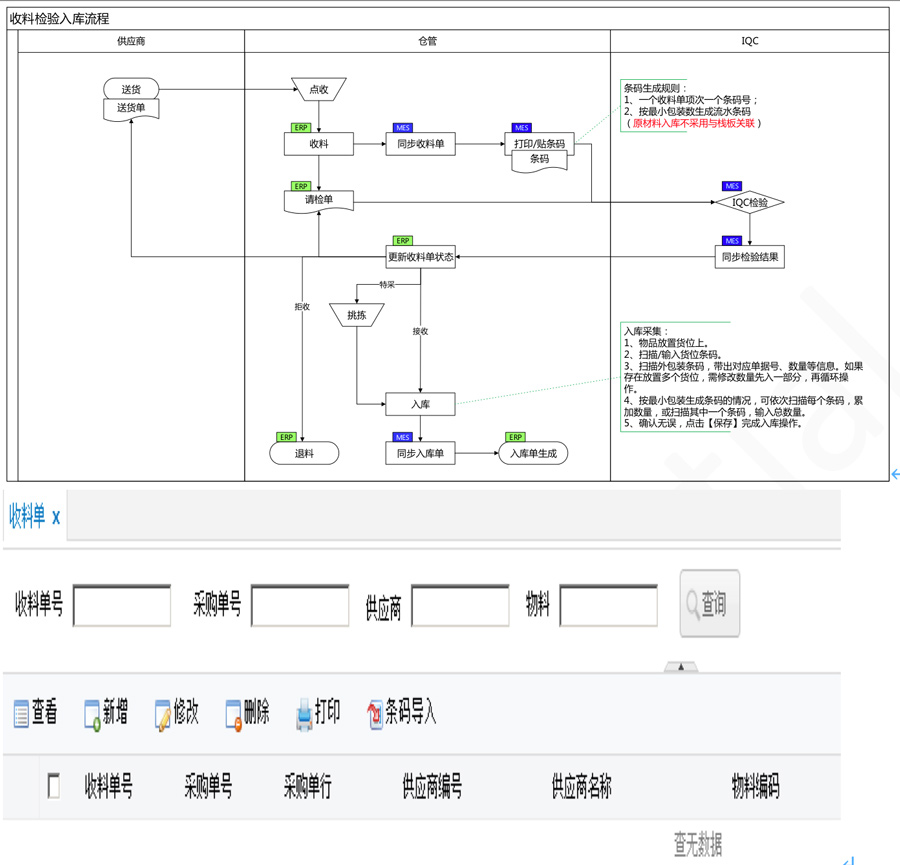Click the 收料 process box
Viewport: 900px width, 865px height.
pos(319,143)
